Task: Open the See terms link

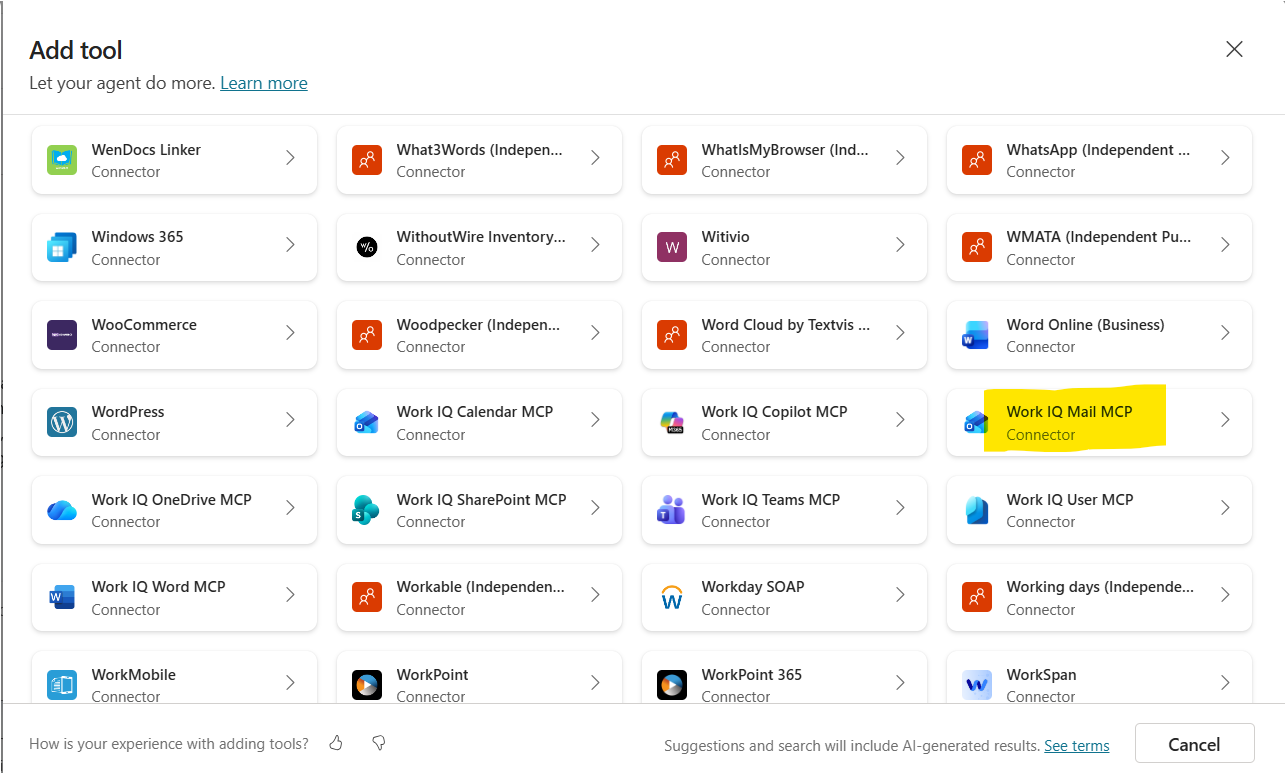Action: tap(1077, 746)
